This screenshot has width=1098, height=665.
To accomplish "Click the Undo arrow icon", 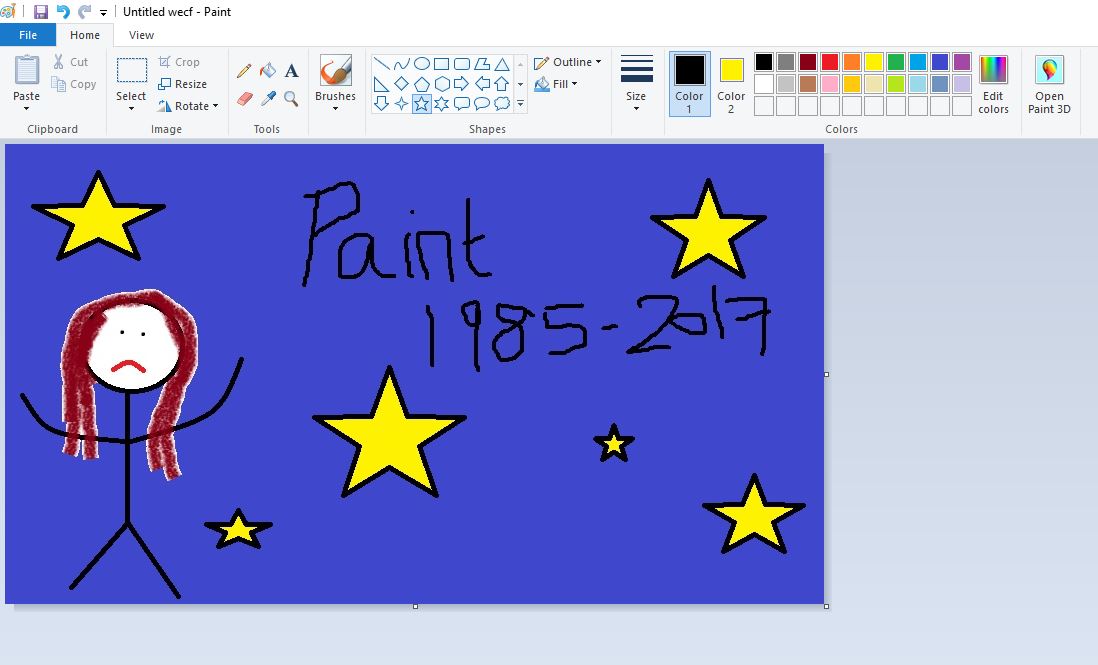I will 63,12.
